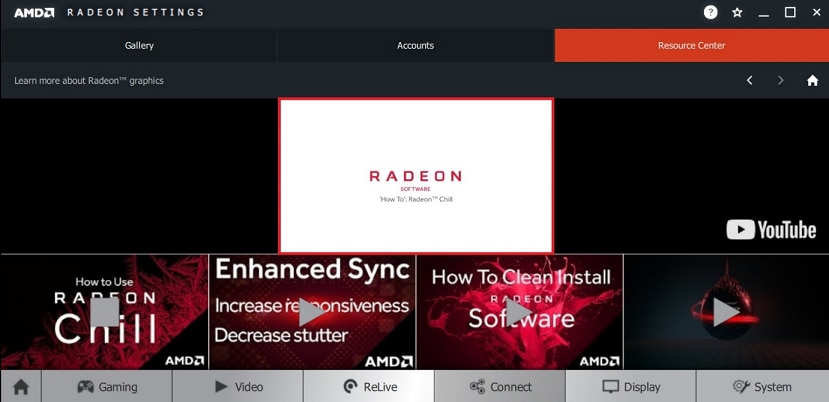This screenshot has height=402, width=829.
Task: Click the main Radeon Software video player
Action: [x=416, y=175]
